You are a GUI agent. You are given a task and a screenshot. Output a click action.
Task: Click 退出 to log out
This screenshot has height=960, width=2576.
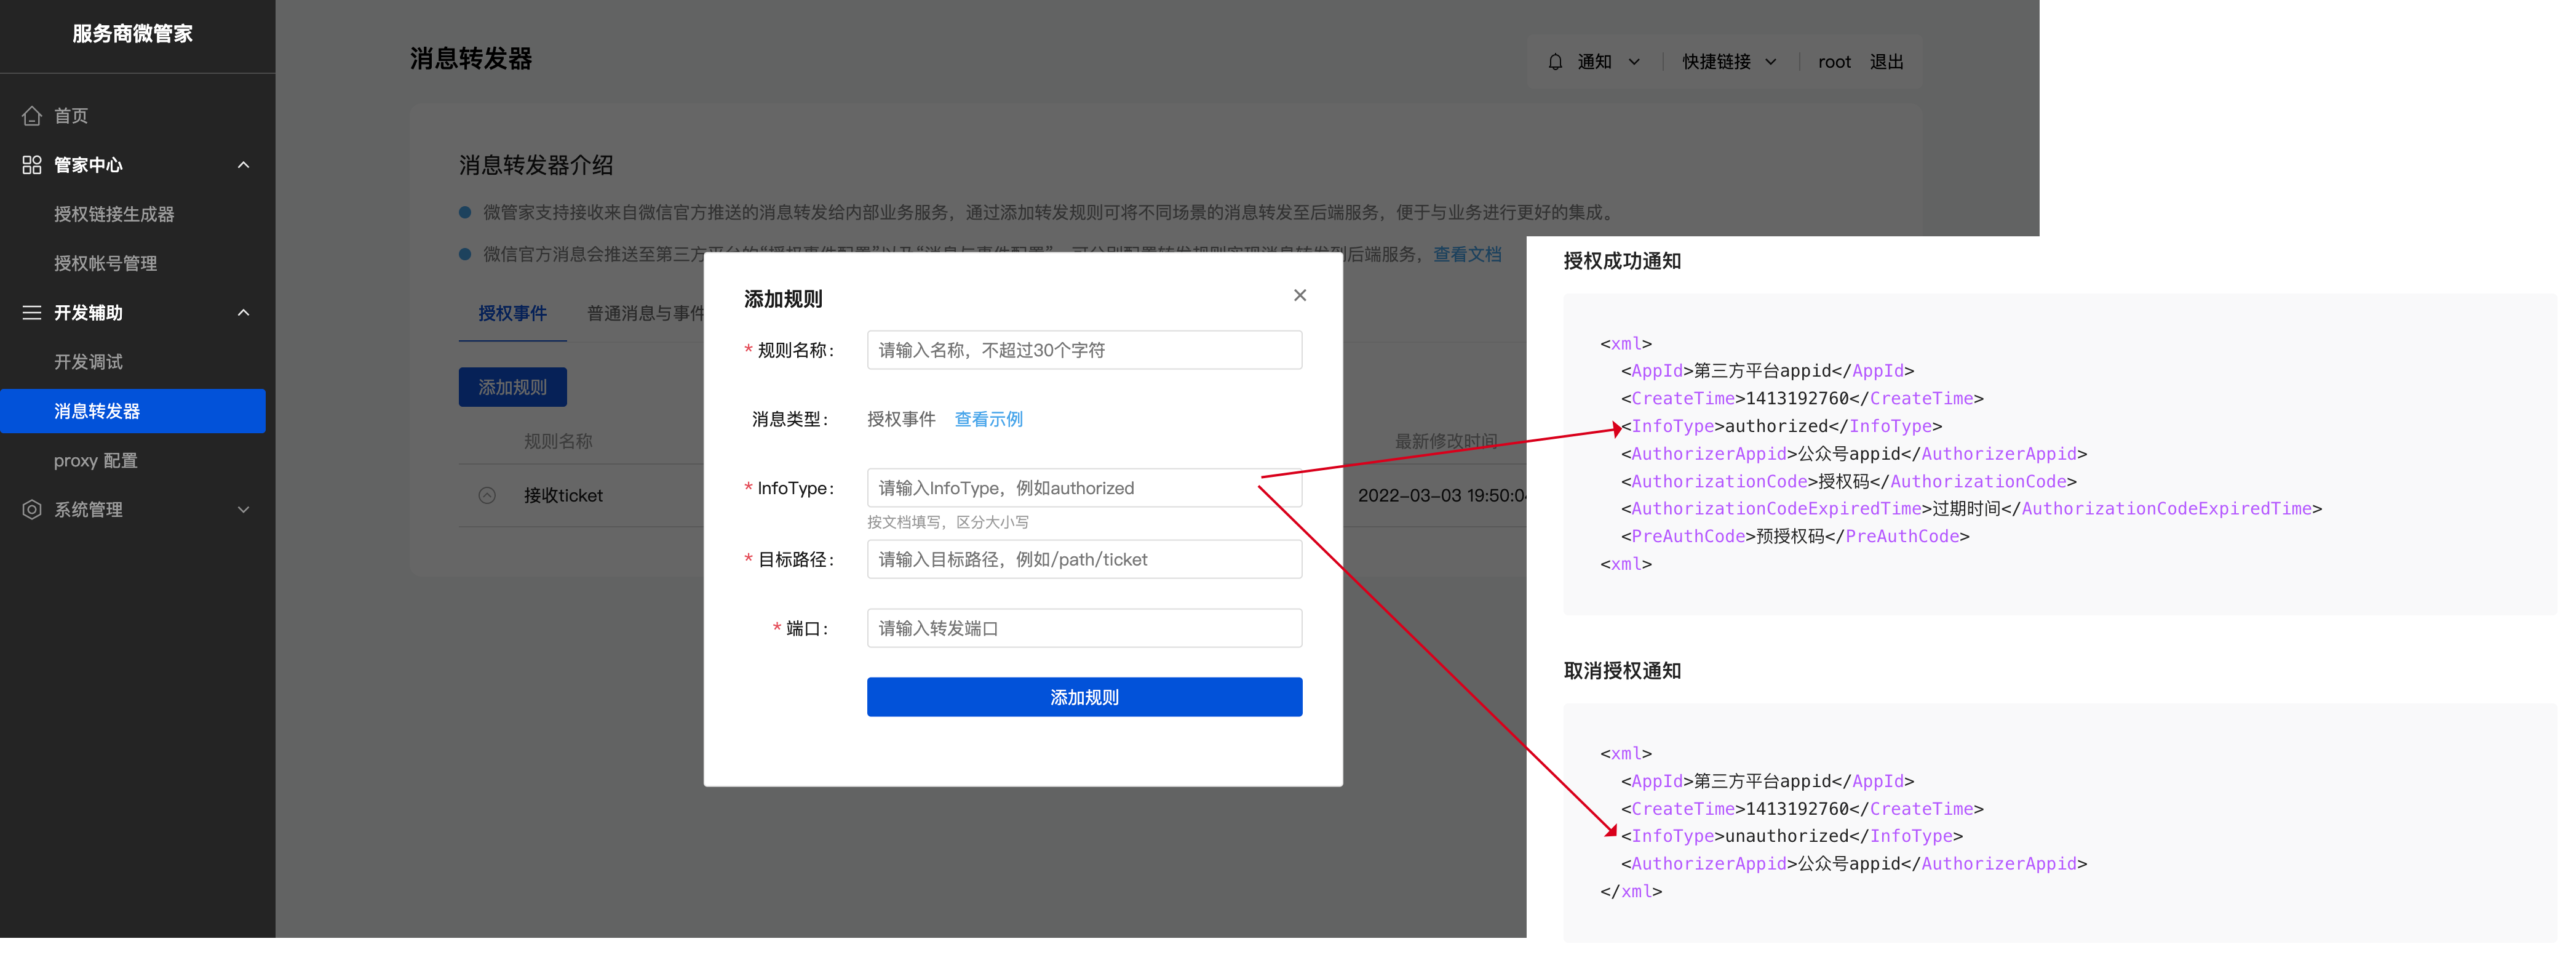point(1886,62)
